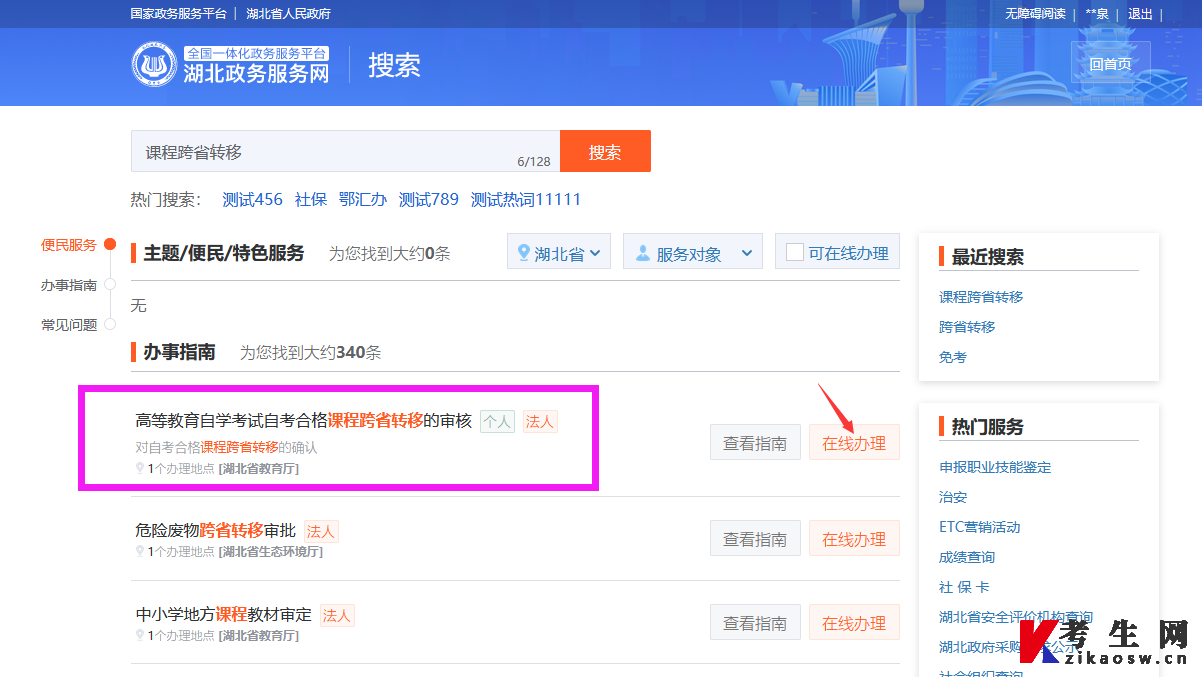Open 无障碍阅读 mode

[1035, 14]
